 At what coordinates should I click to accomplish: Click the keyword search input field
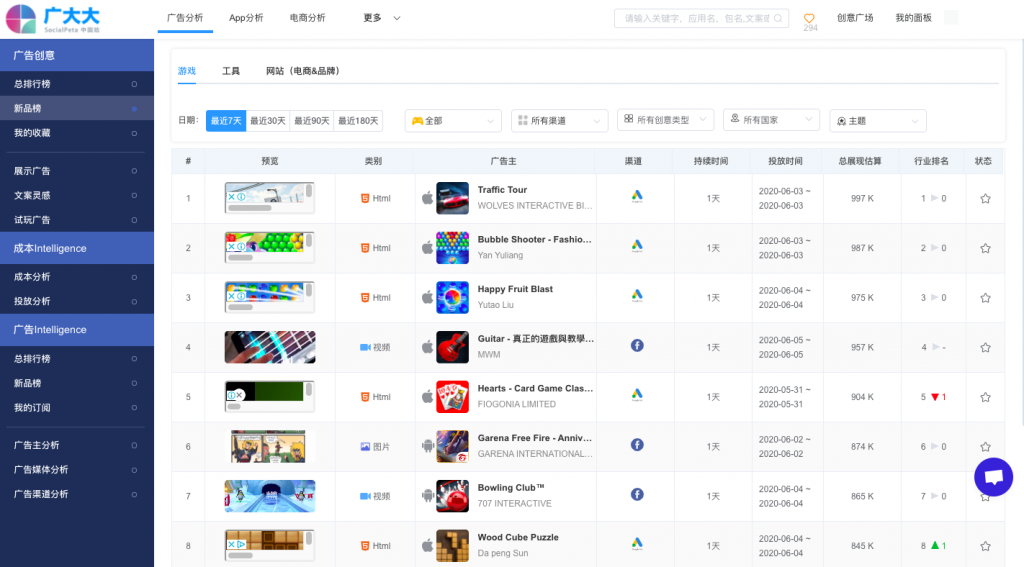tap(701, 18)
